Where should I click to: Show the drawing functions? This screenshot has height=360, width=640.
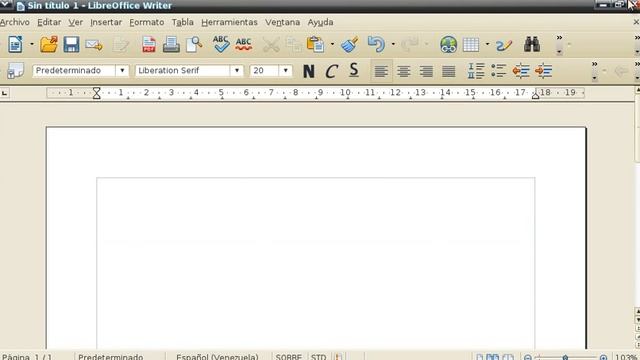(x=504, y=44)
